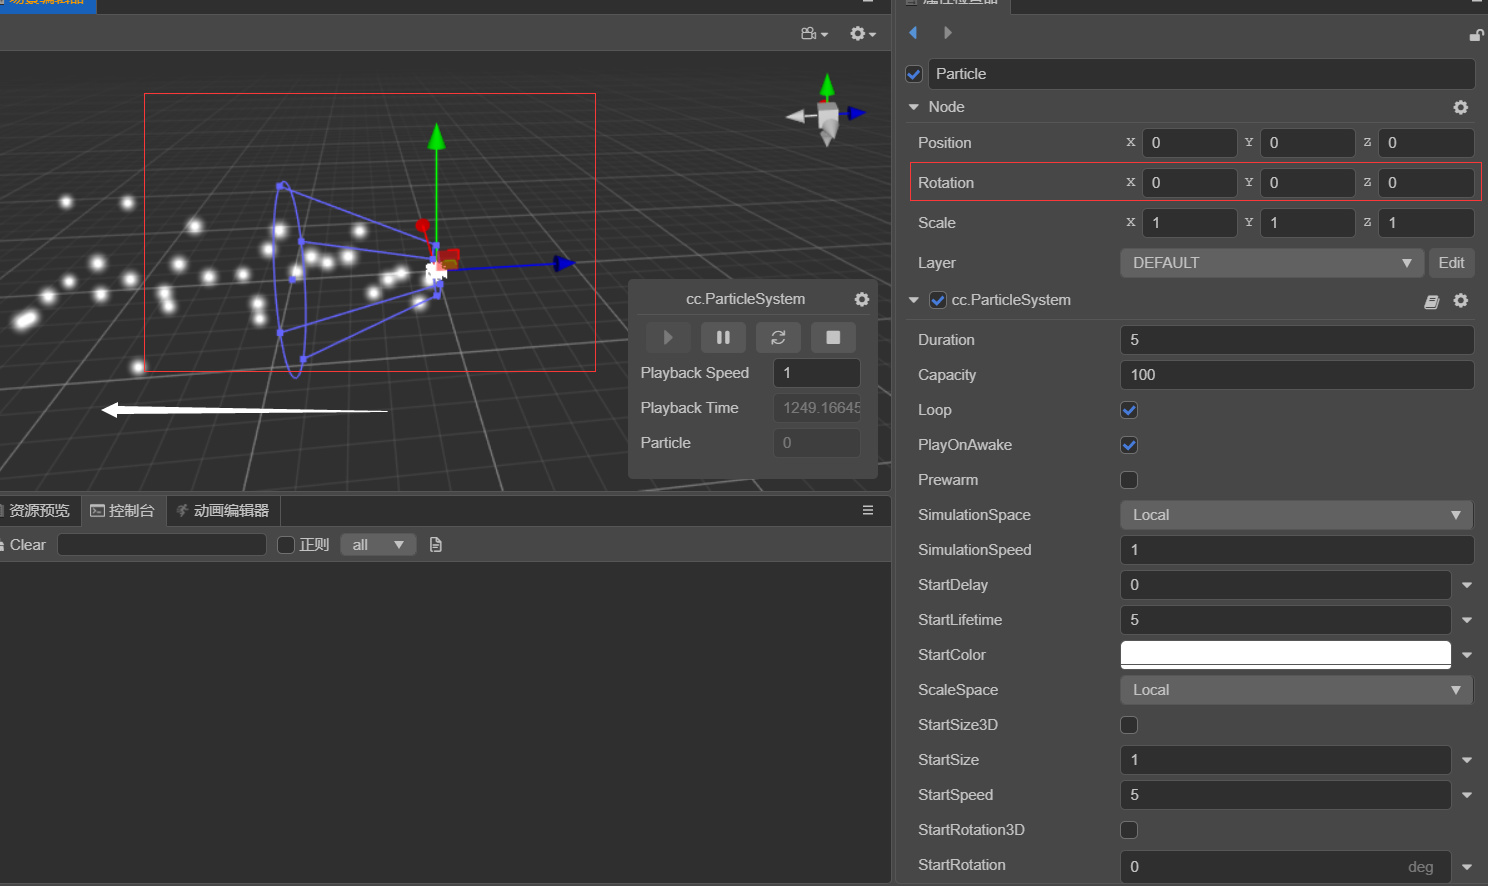Switch to the 控制台 console tab
The height and width of the screenshot is (886, 1488).
click(123, 511)
